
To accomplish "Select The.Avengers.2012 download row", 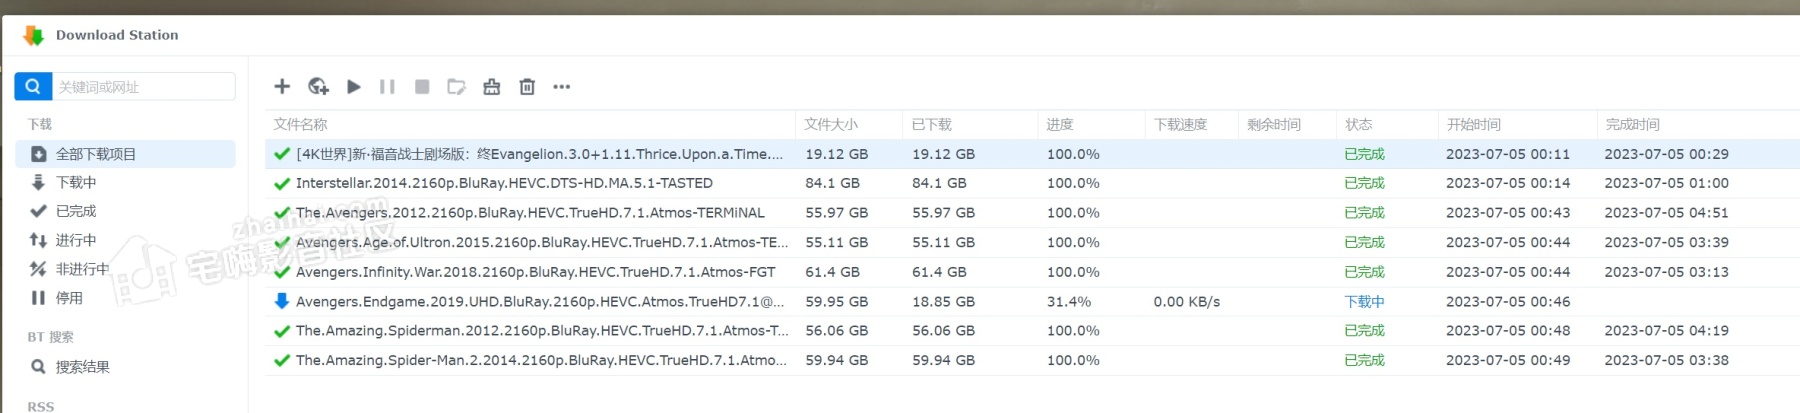I will 1032,213.
